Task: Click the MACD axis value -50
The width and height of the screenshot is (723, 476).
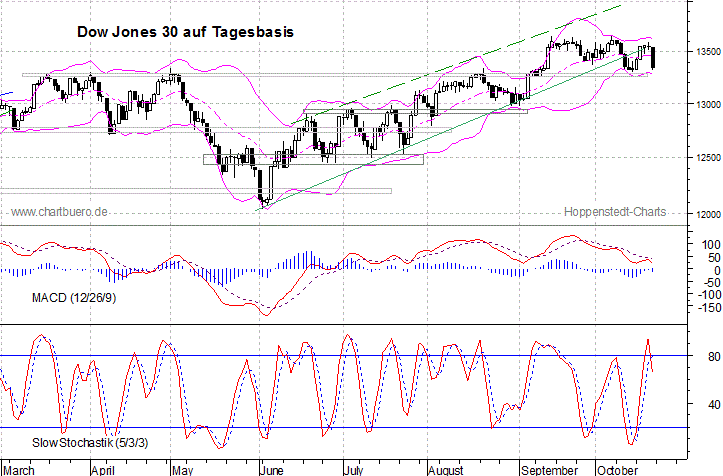Action: [x=712, y=282]
